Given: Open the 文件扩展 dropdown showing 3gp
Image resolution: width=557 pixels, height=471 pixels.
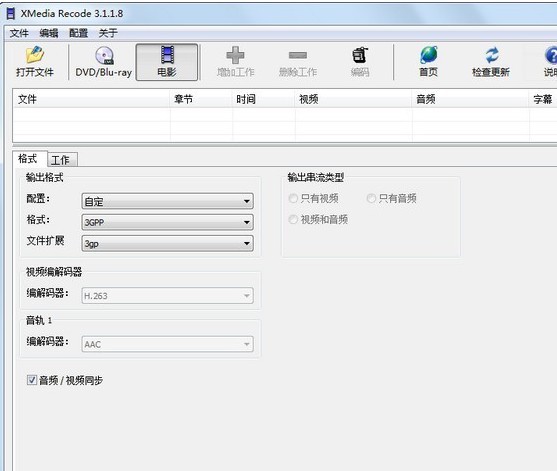Looking at the screenshot, I should (167, 244).
